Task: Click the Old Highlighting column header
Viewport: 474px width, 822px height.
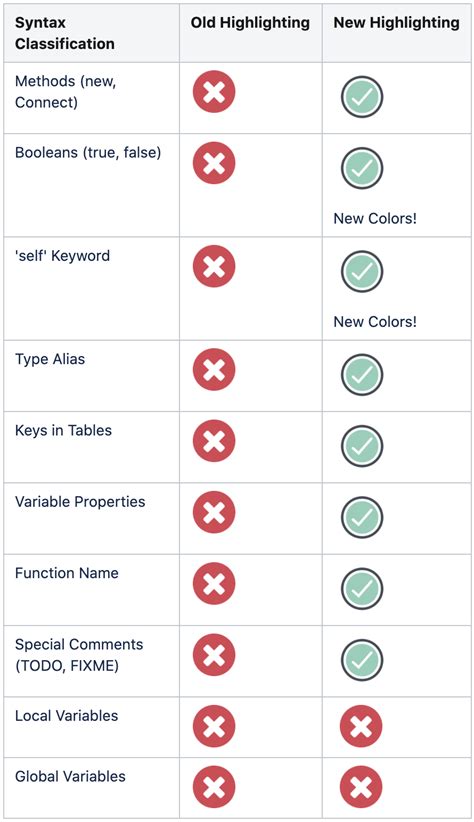Action: [250, 23]
